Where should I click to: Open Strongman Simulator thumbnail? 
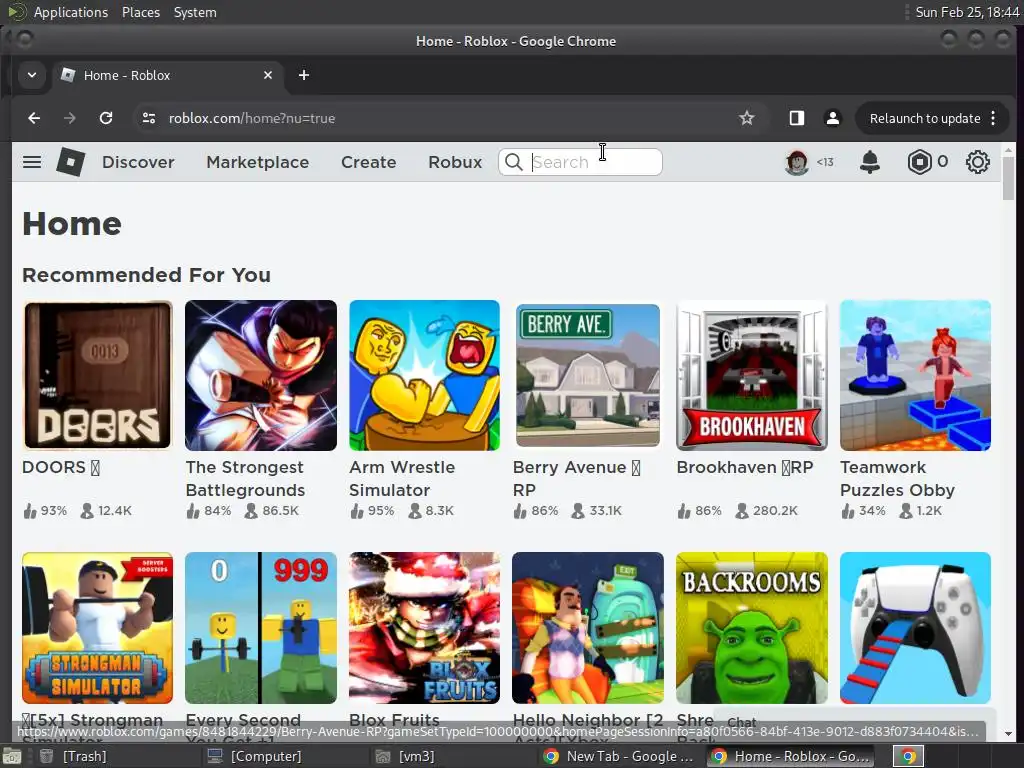coord(97,628)
